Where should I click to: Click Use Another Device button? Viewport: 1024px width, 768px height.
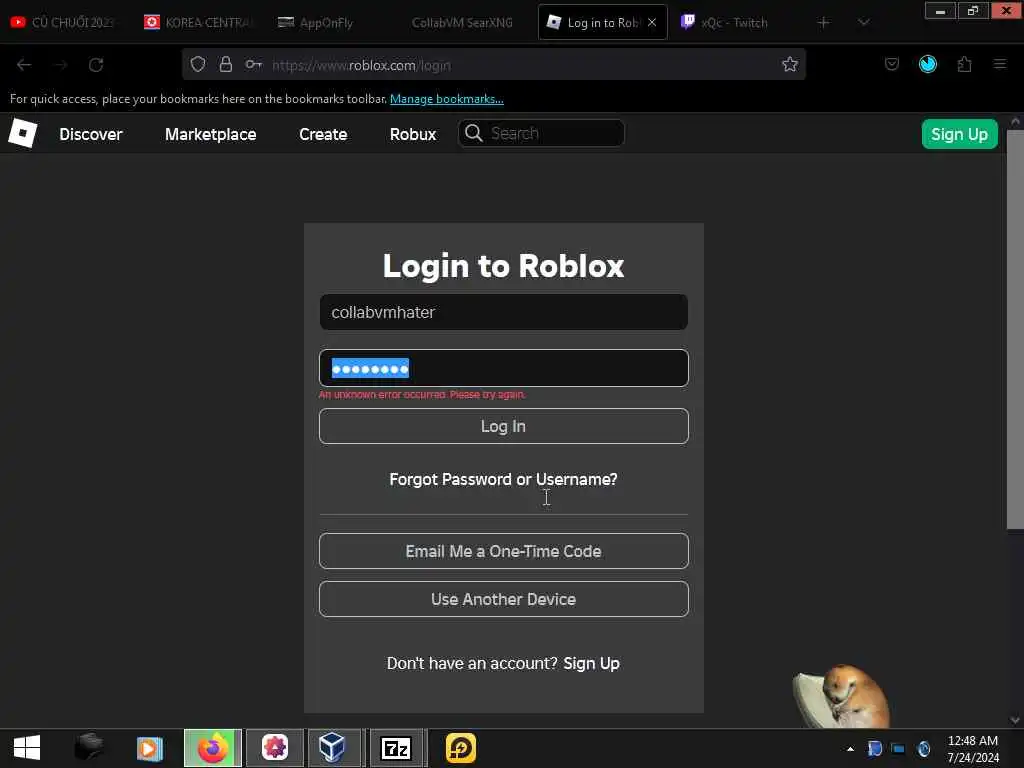click(504, 600)
